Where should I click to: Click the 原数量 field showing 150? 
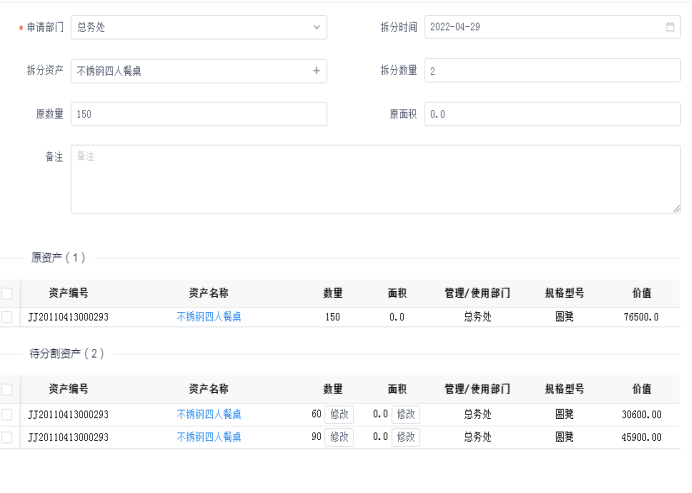[198, 114]
